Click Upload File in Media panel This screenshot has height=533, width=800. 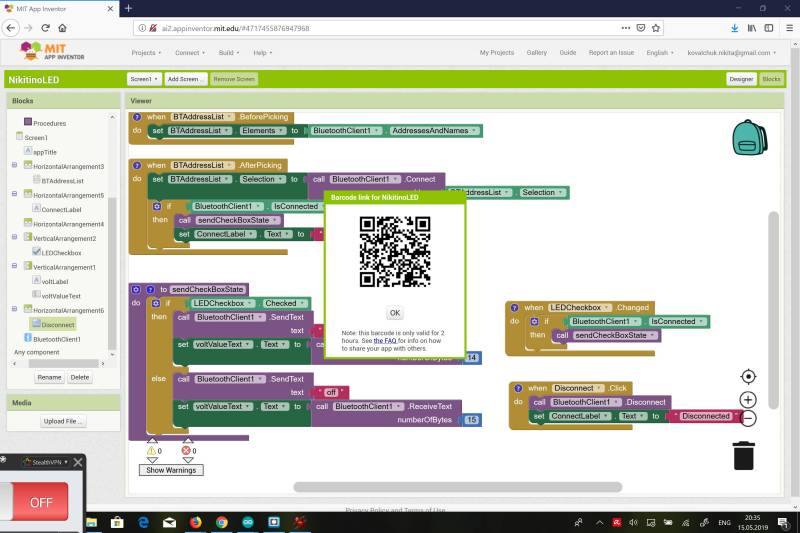pyautogui.click(x=63, y=421)
